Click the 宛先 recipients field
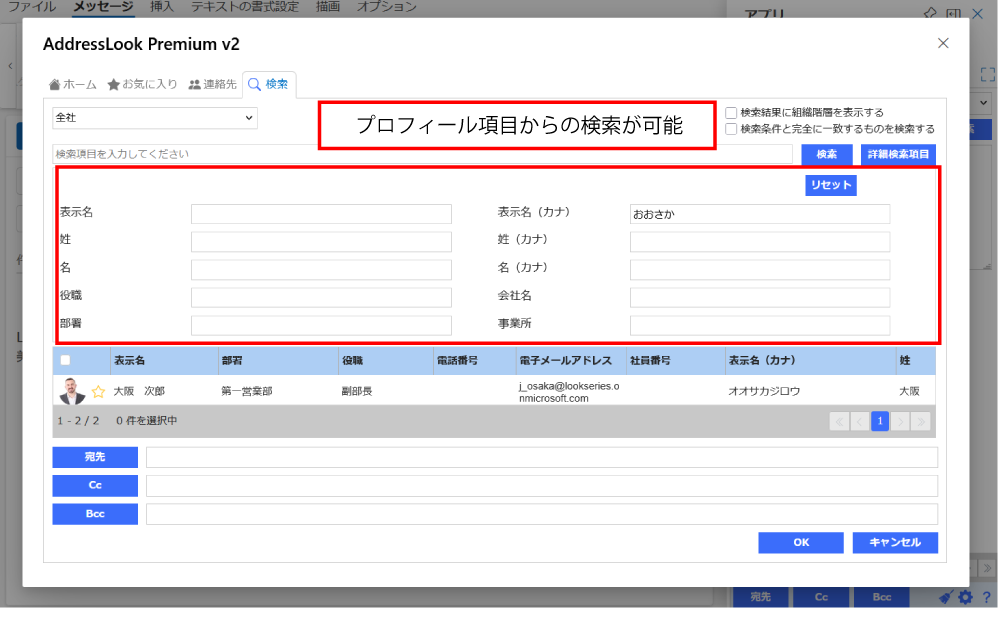1000x617 pixels. tap(541, 457)
